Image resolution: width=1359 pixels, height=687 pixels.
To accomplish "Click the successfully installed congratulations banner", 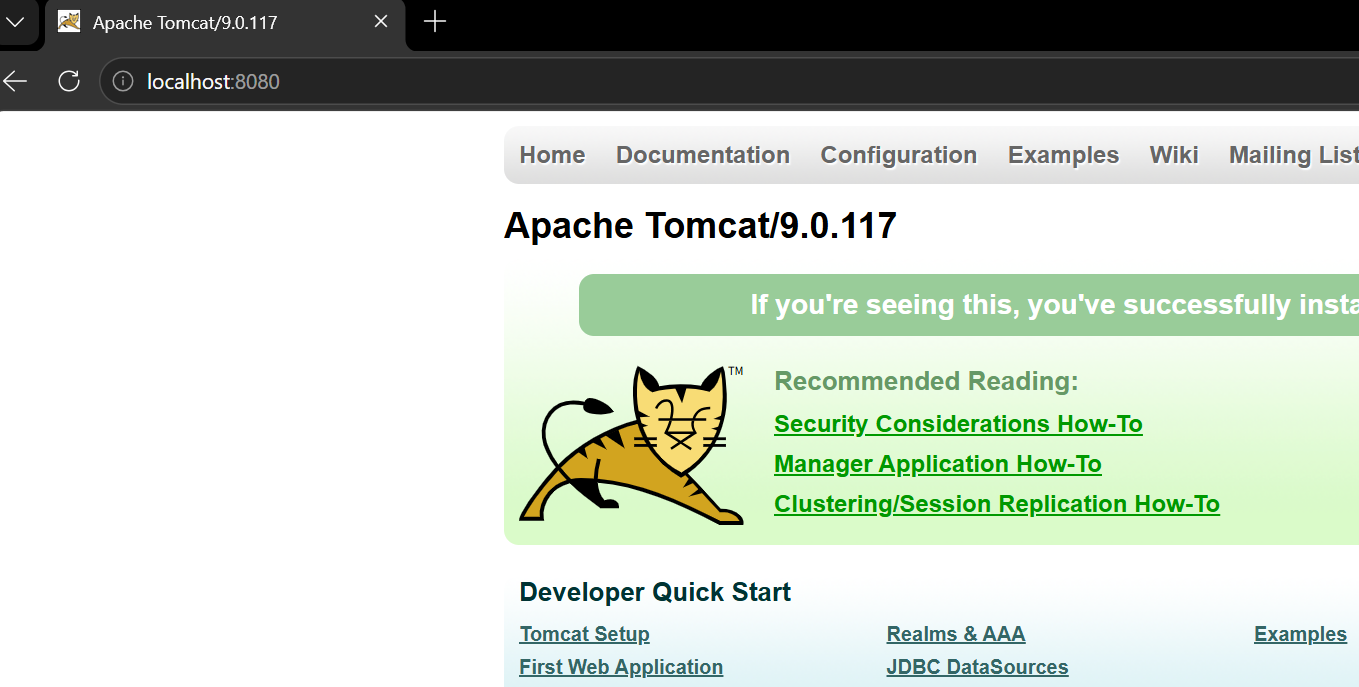I will [969, 305].
